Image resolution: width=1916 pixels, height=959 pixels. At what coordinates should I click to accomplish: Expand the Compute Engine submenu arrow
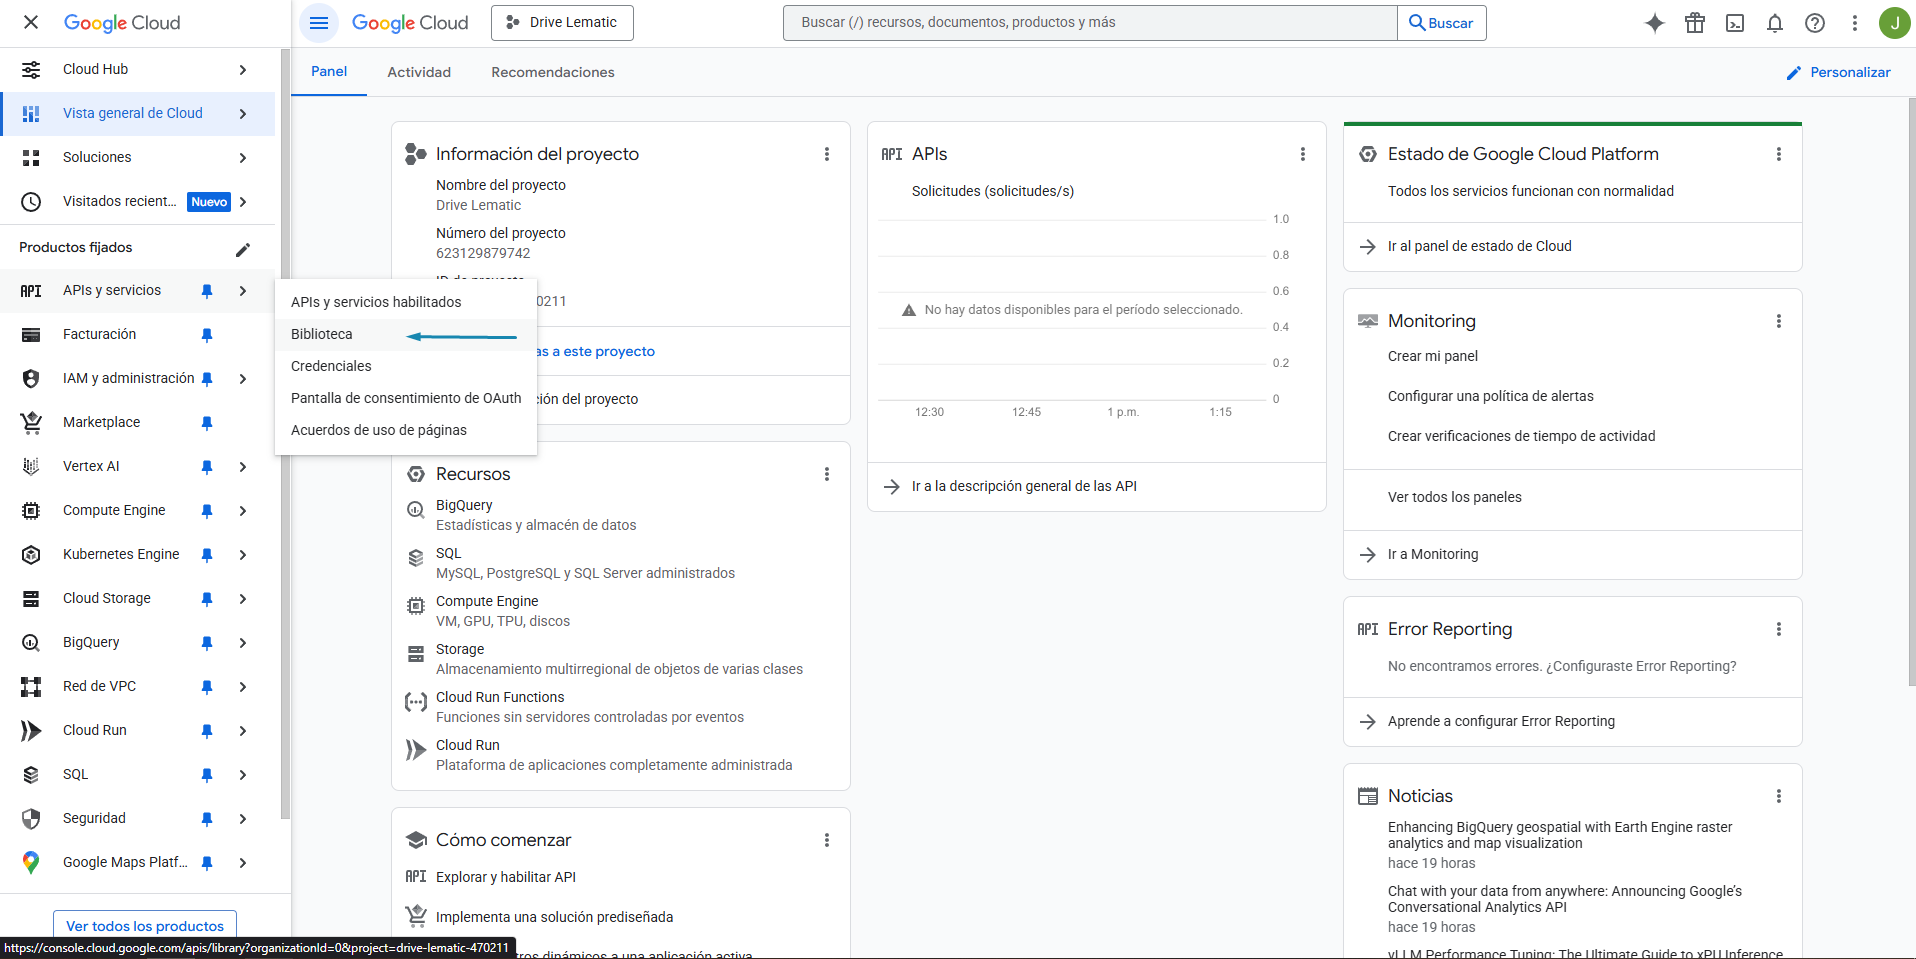(x=243, y=511)
